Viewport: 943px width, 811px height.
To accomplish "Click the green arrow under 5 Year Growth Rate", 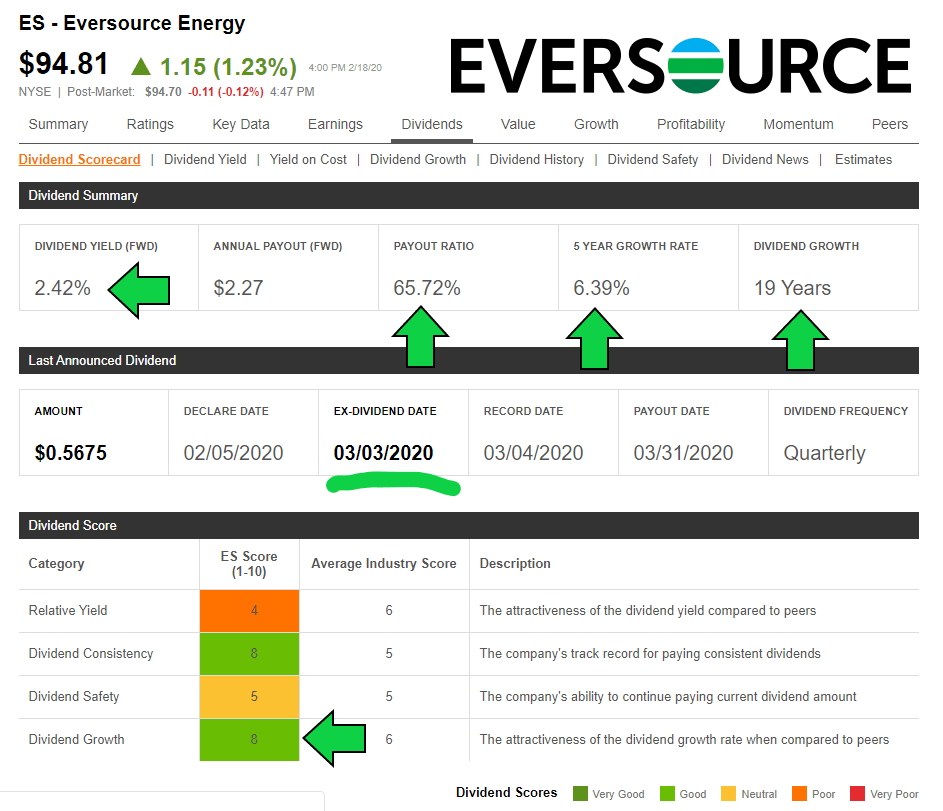I will click(x=598, y=337).
